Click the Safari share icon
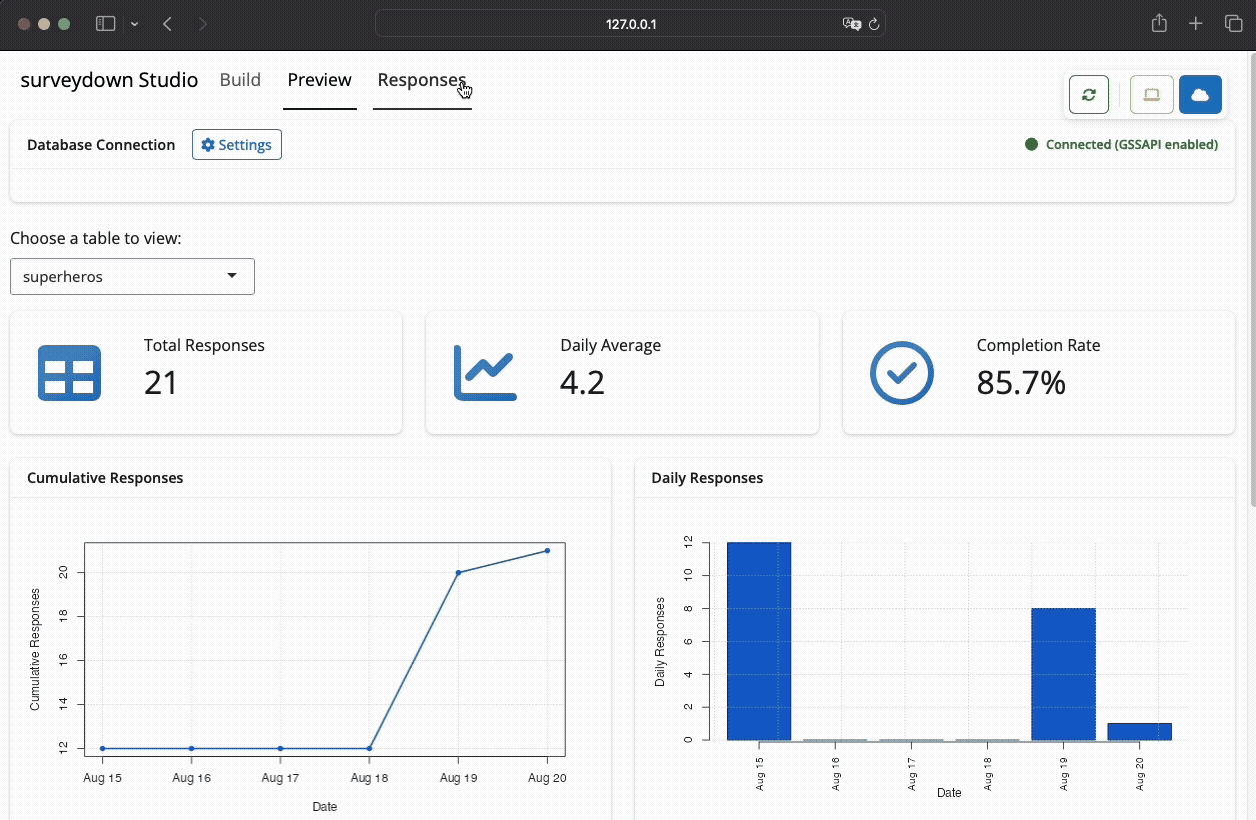The height and width of the screenshot is (820, 1256). click(x=1159, y=24)
